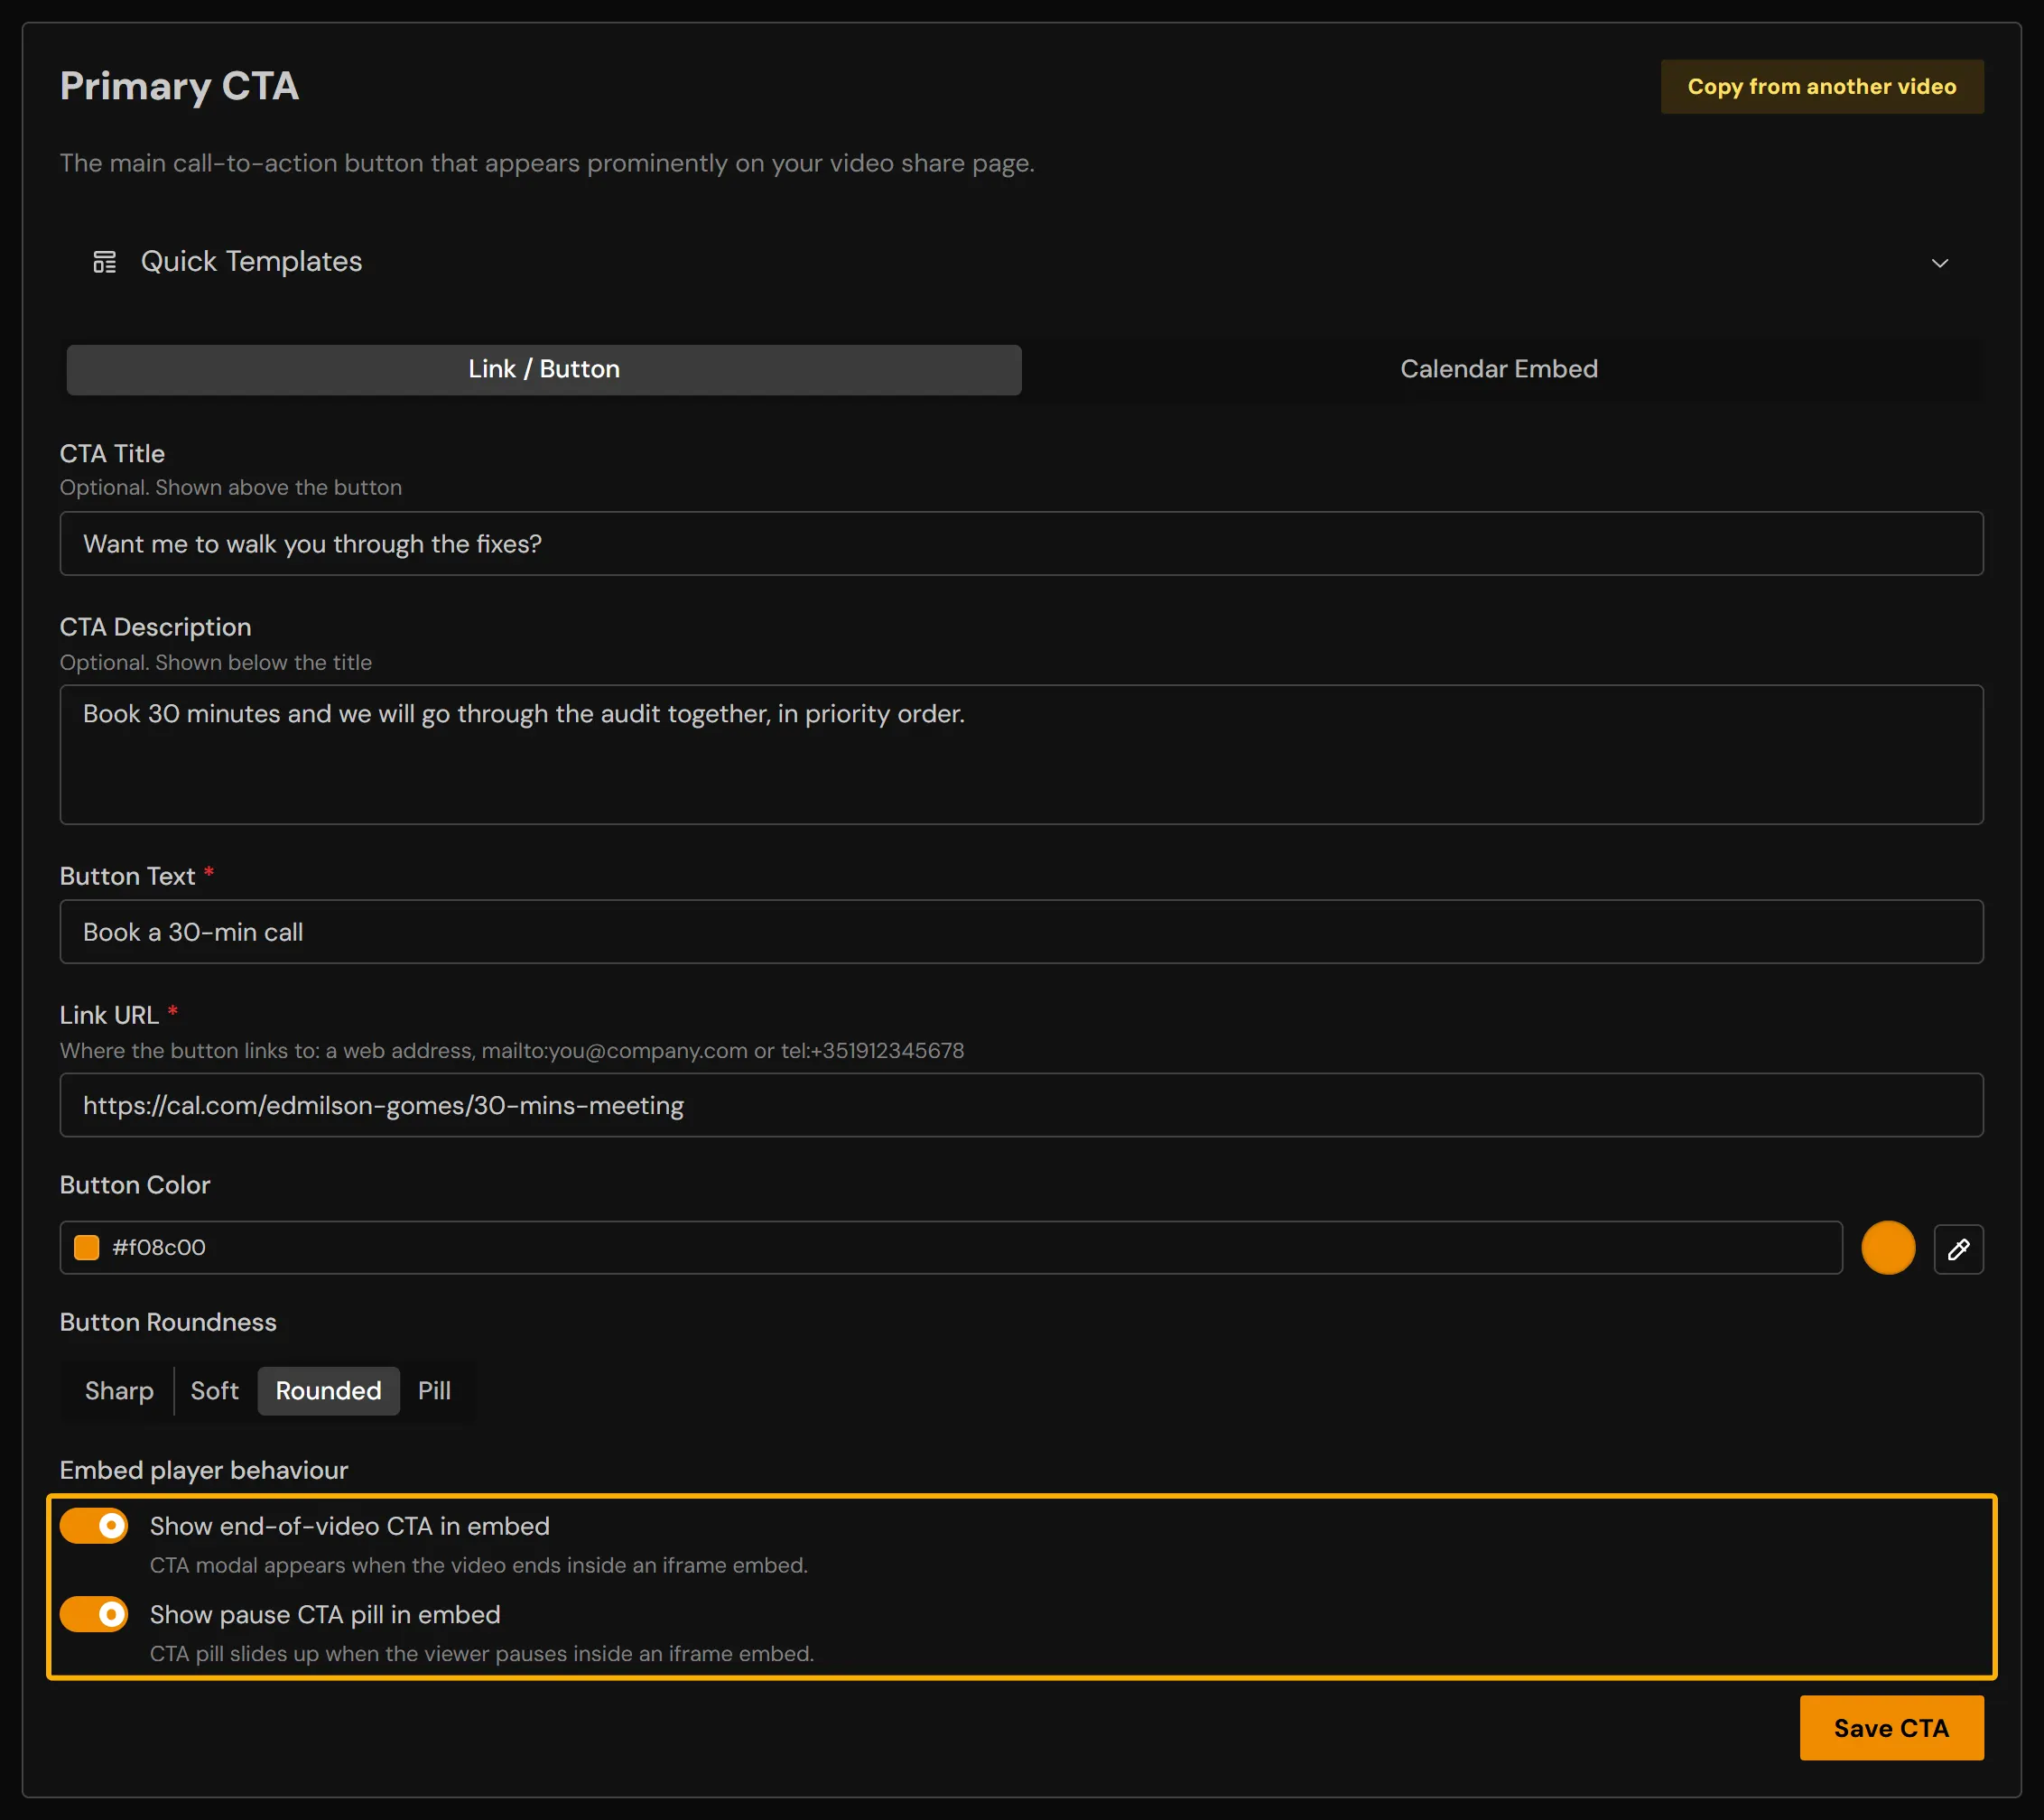Viewport: 2044px width, 1820px height.
Task: Click 'Optional. Shown above the button' hint
Action: (231, 488)
